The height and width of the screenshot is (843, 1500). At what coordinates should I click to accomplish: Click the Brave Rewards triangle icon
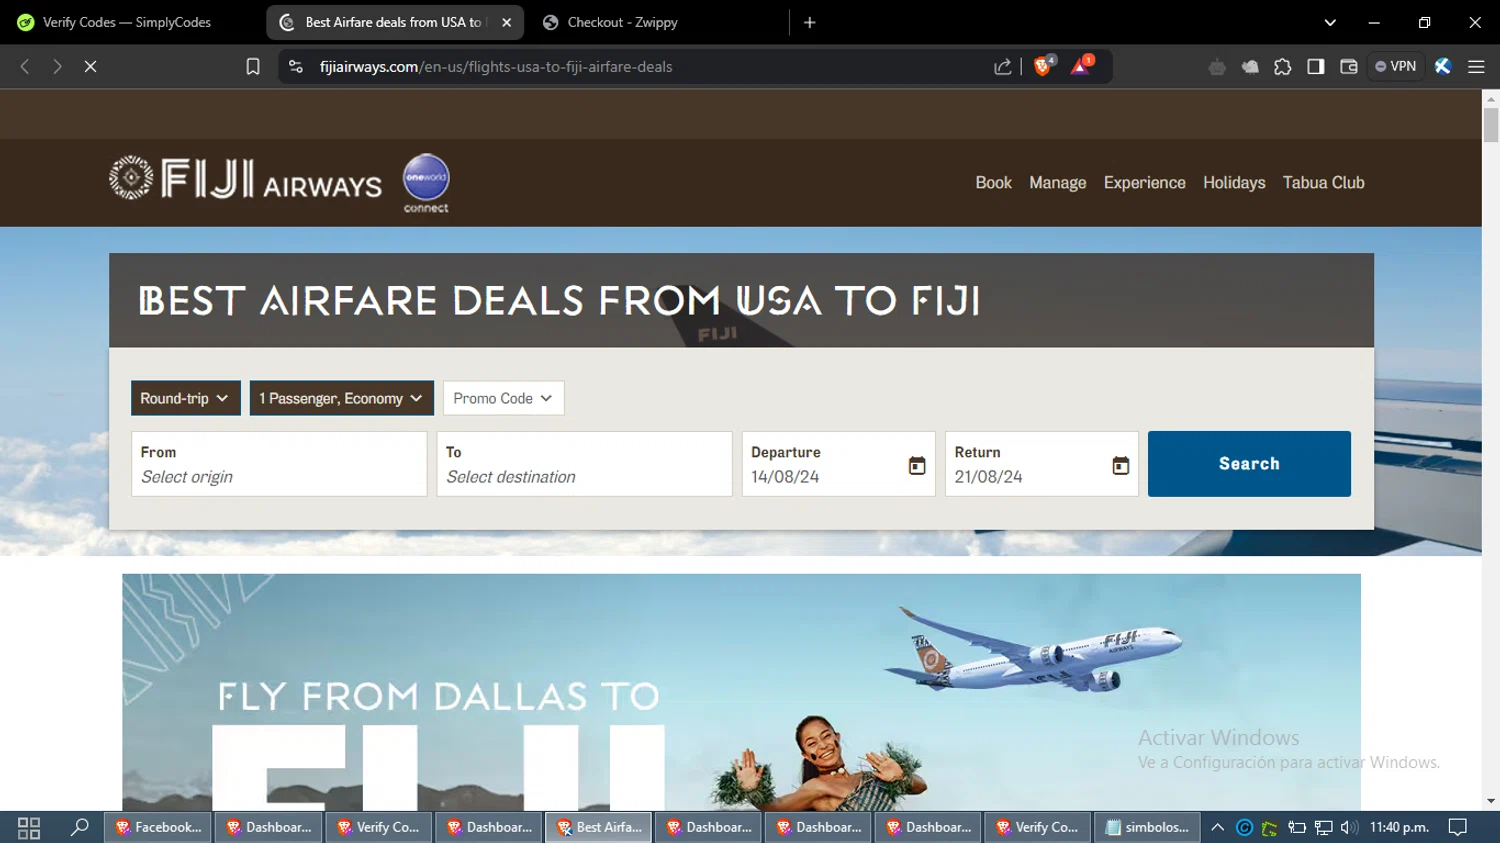tap(1081, 66)
